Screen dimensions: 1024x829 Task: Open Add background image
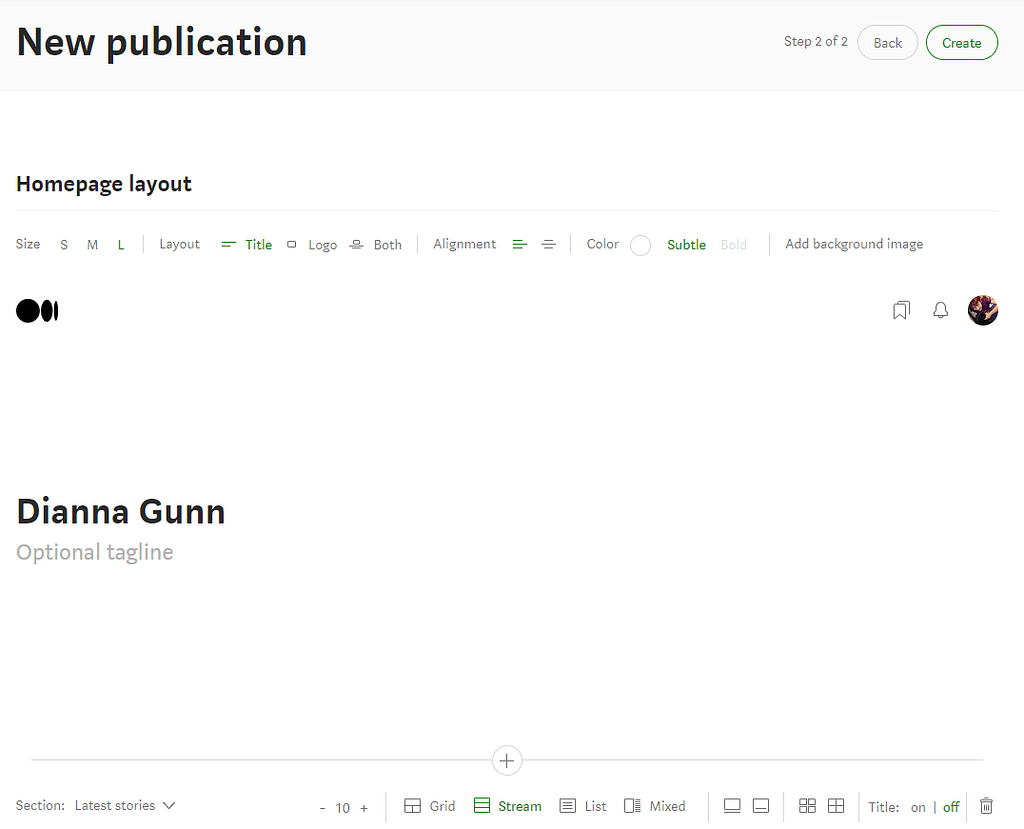click(853, 244)
